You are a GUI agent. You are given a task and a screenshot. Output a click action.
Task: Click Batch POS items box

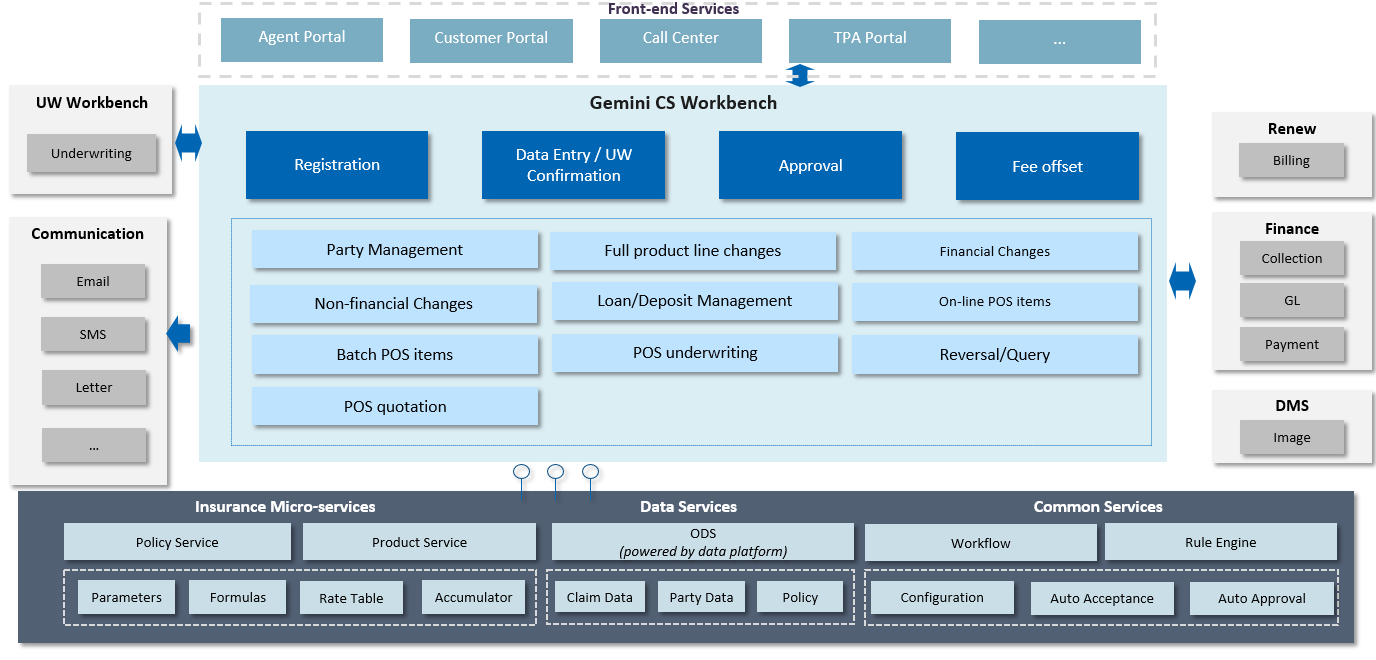tap(395, 355)
